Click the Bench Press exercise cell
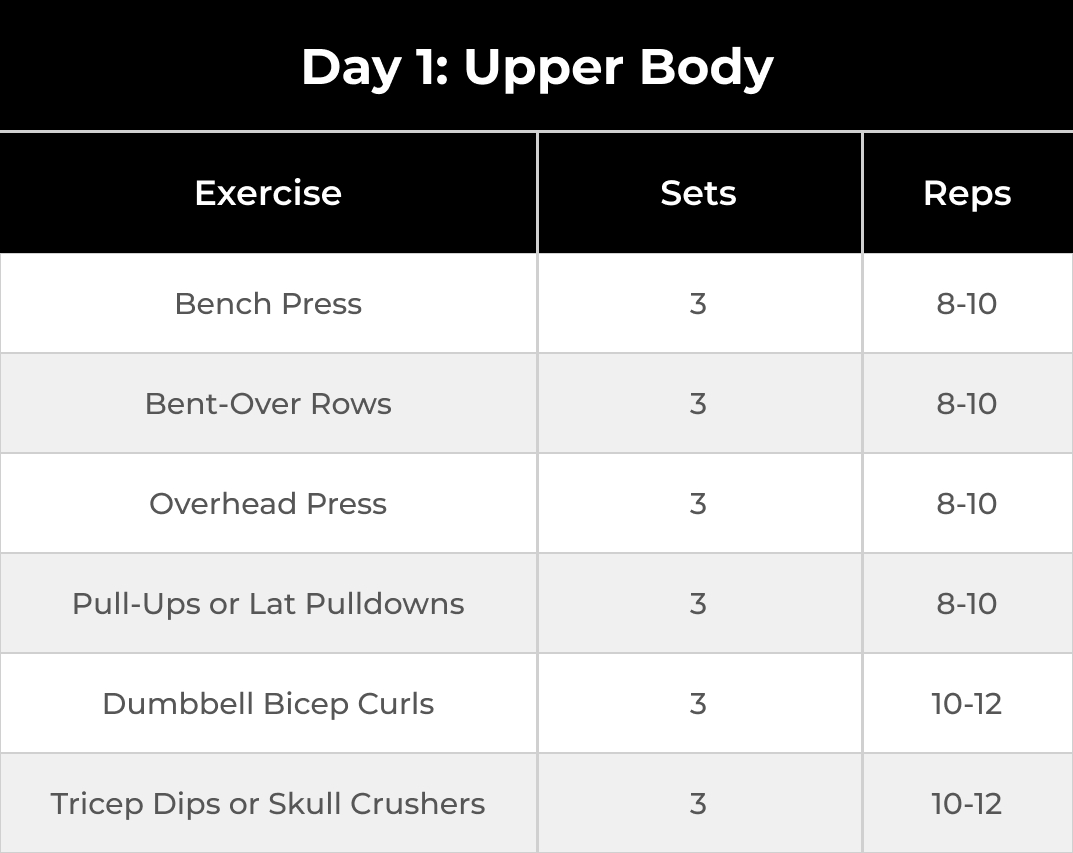The height and width of the screenshot is (853, 1073). pyautogui.click(x=268, y=304)
